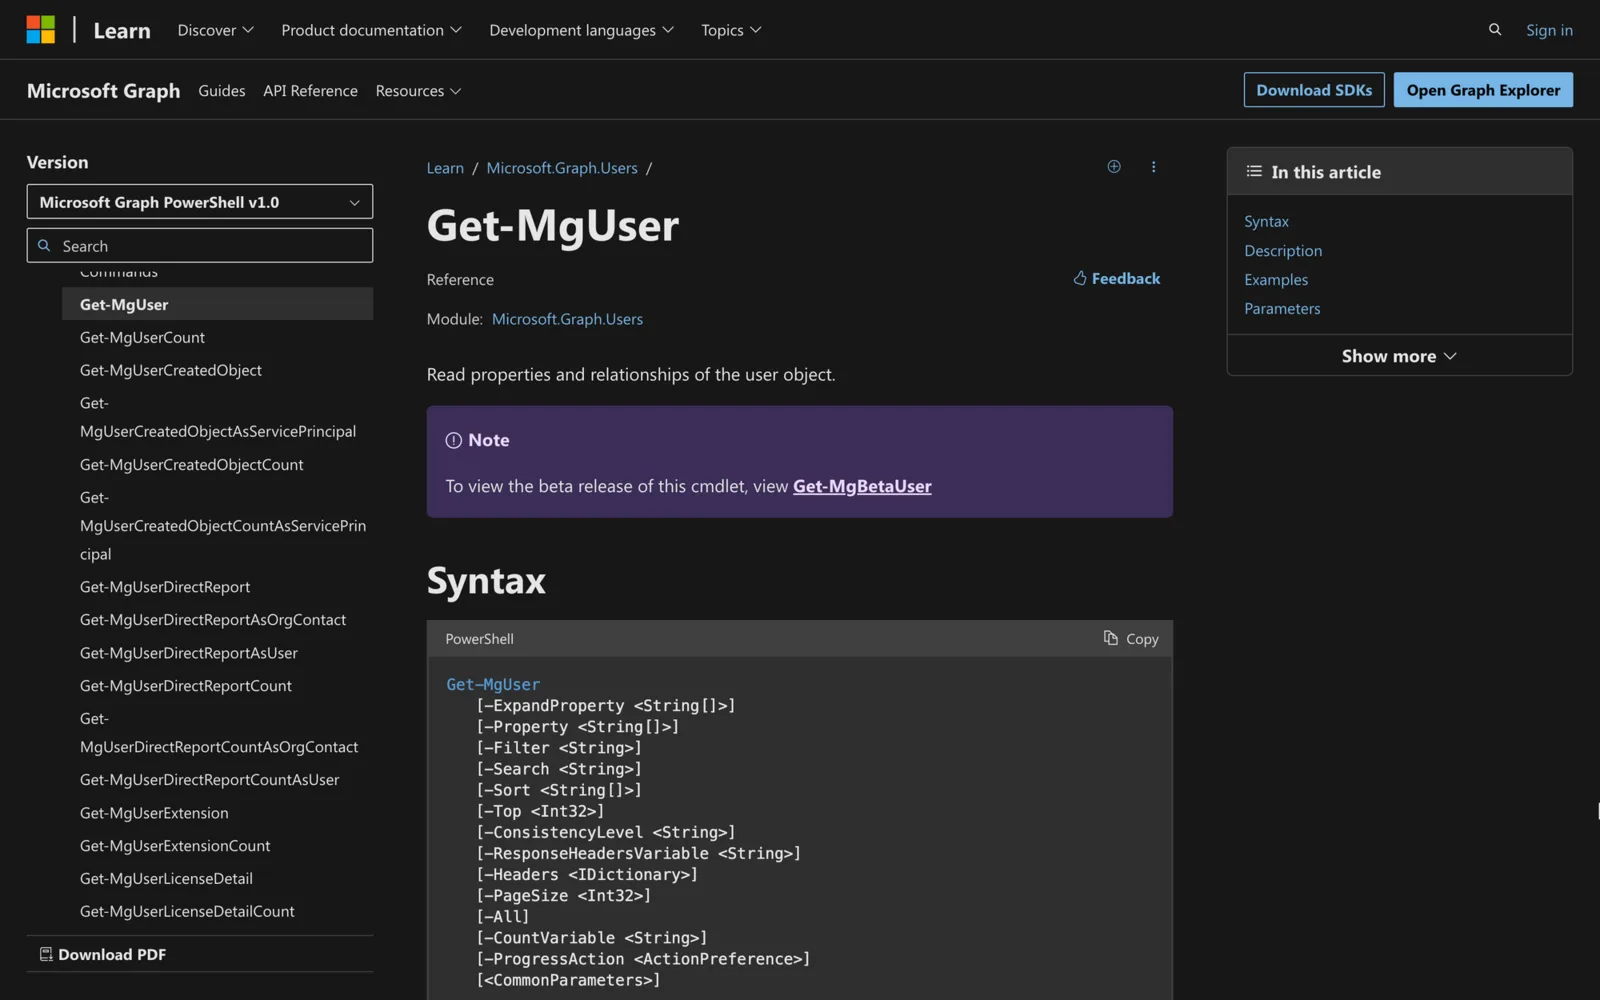The width and height of the screenshot is (1600, 1000).
Task: Open Get-MgUserCreatedObjectCountAsServicePrincipal entry
Action: point(223,526)
